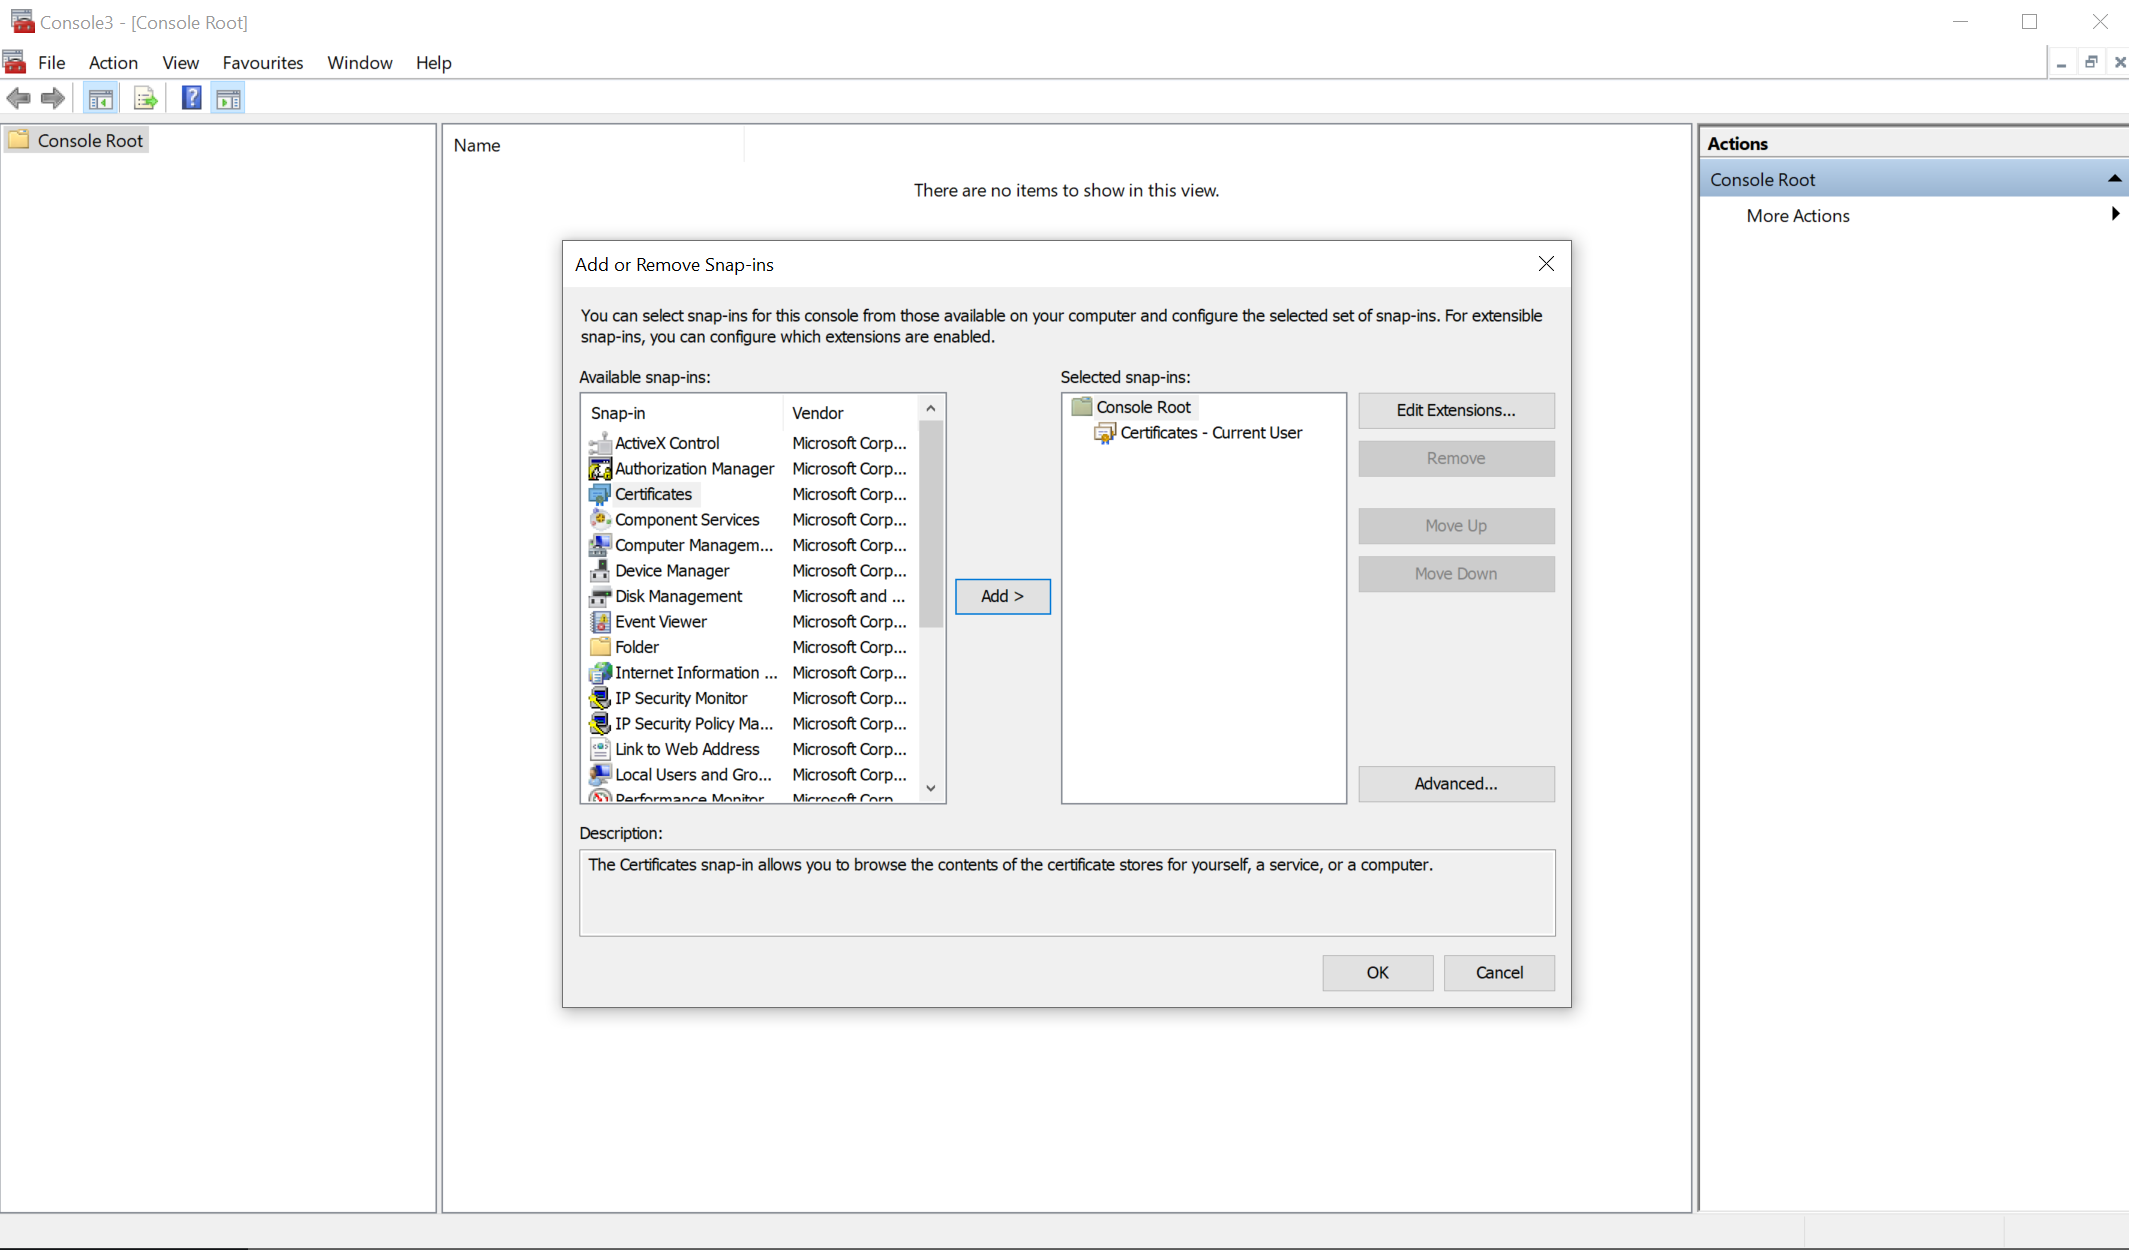Screen dimensions: 2129x1250
Task: Close the Add or Remove Snap-ins dialog
Action: (1545, 264)
